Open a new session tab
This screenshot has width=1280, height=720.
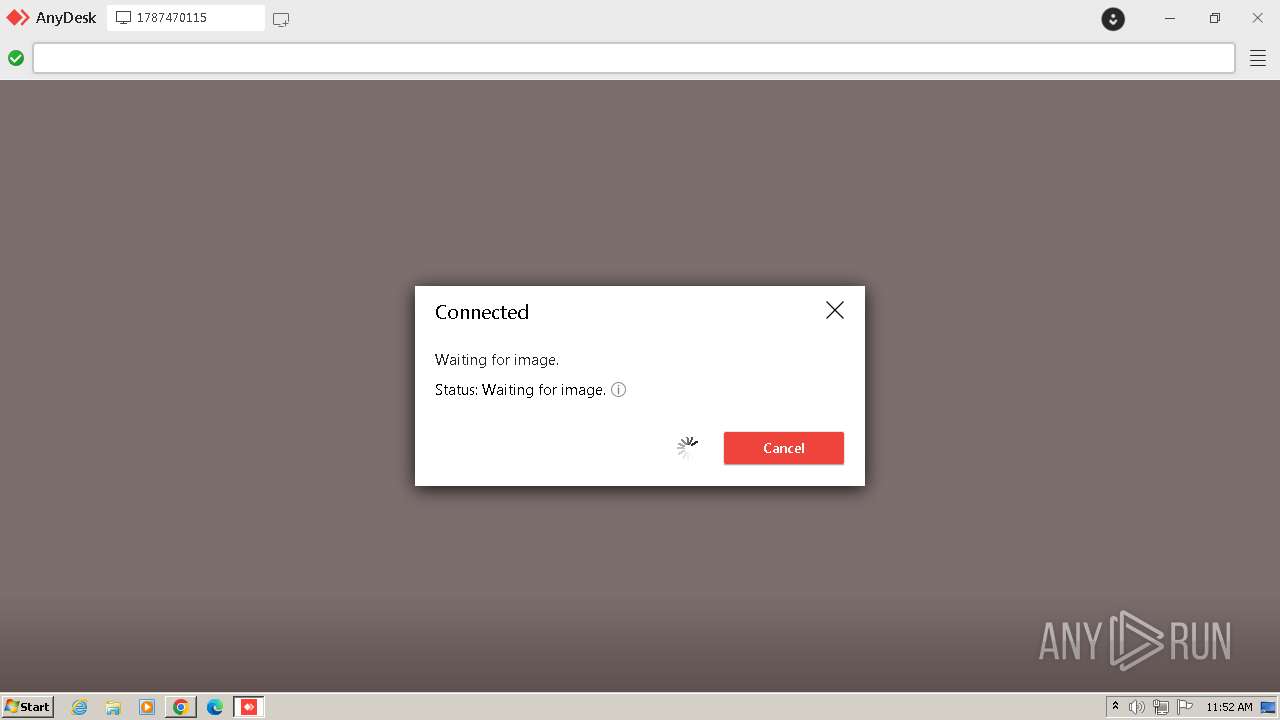point(281,19)
